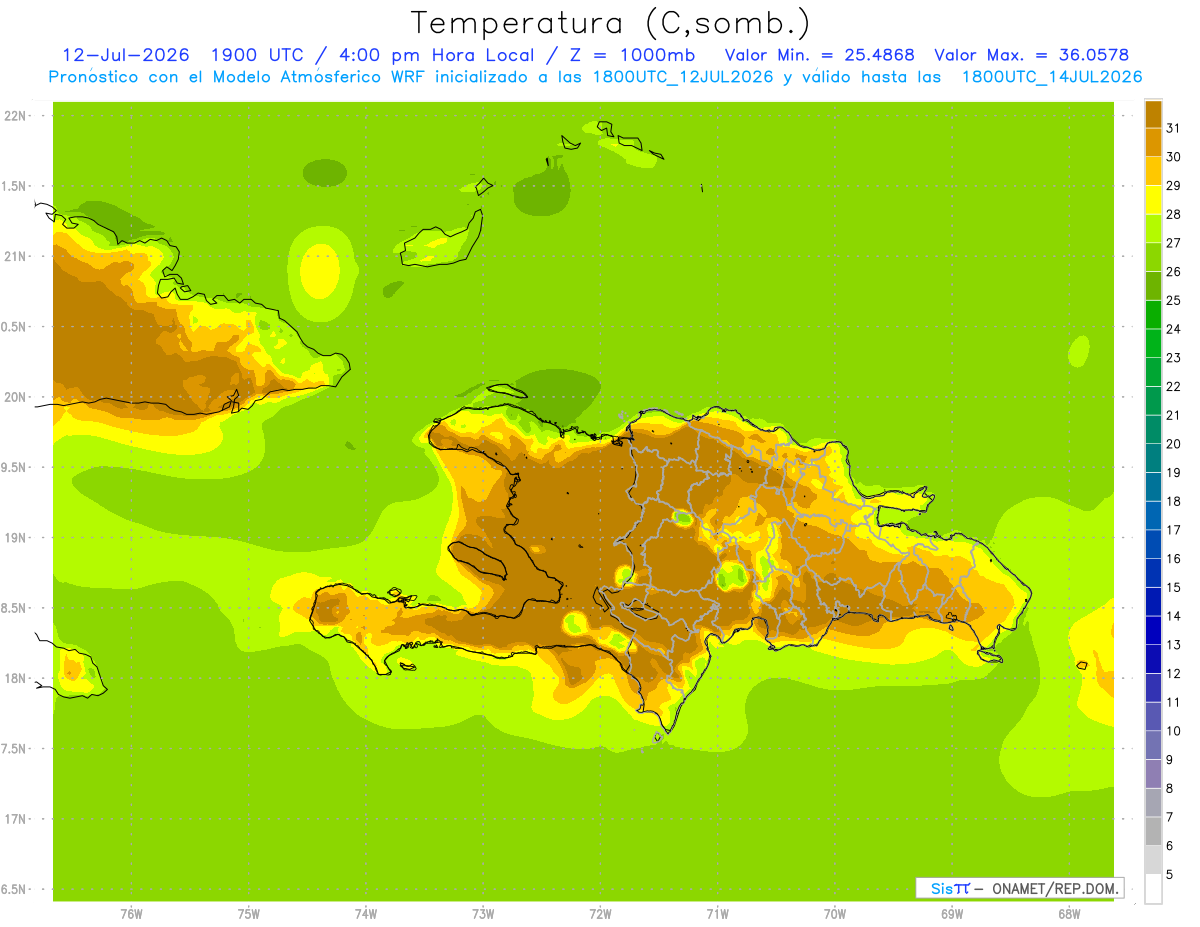Image resolution: width=1200 pixels, height=927 pixels.
Task: Click the valid-until time "1800UTC_14JUL2026"
Action: pyautogui.click(x=1052, y=77)
